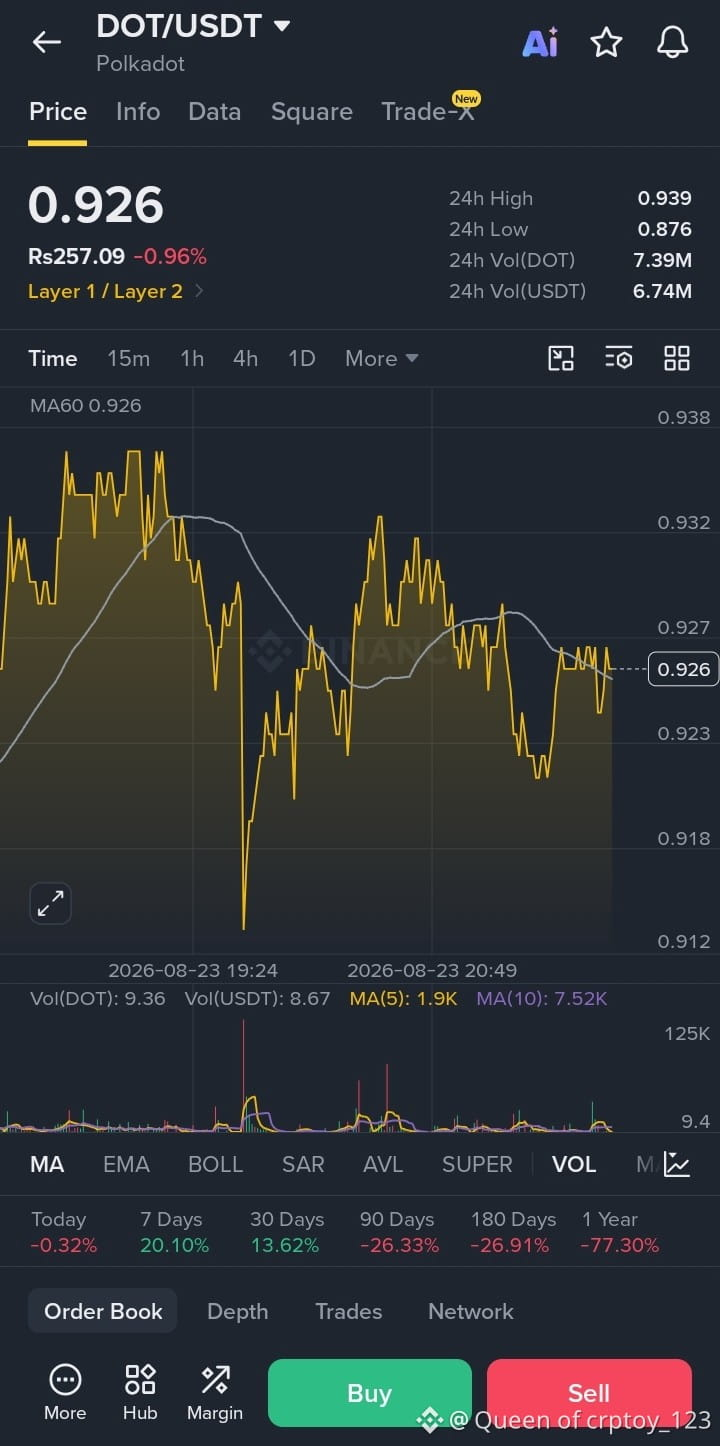Screen dimensions: 720x1446
Task: Toggle the MA indicator
Action: (47, 1164)
